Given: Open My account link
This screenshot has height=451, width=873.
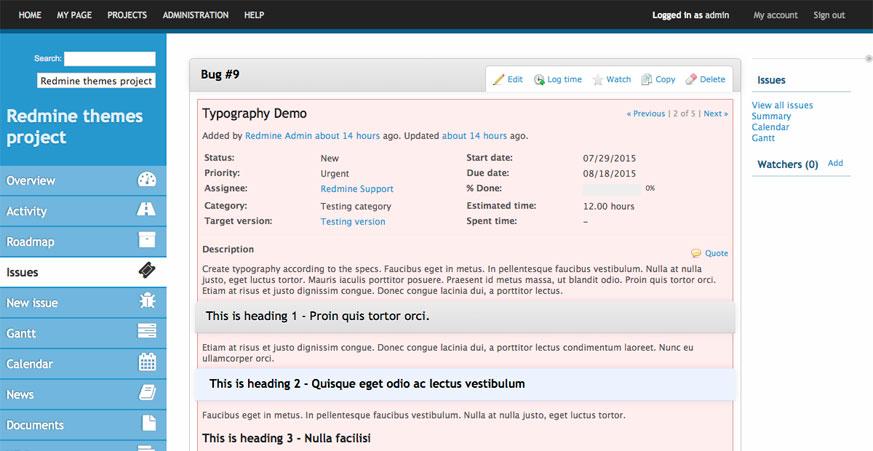Looking at the screenshot, I should coord(776,15).
